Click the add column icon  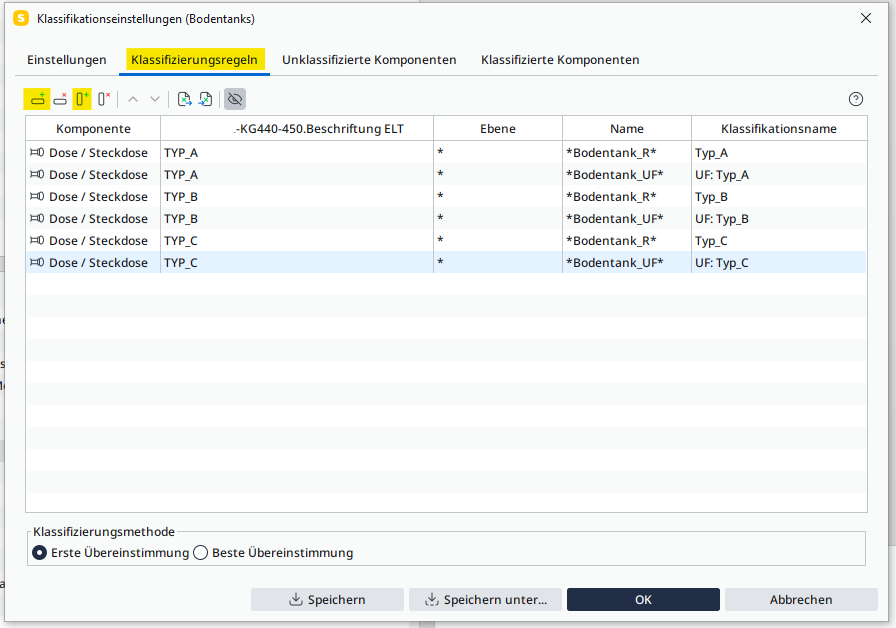(x=82, y=99)
